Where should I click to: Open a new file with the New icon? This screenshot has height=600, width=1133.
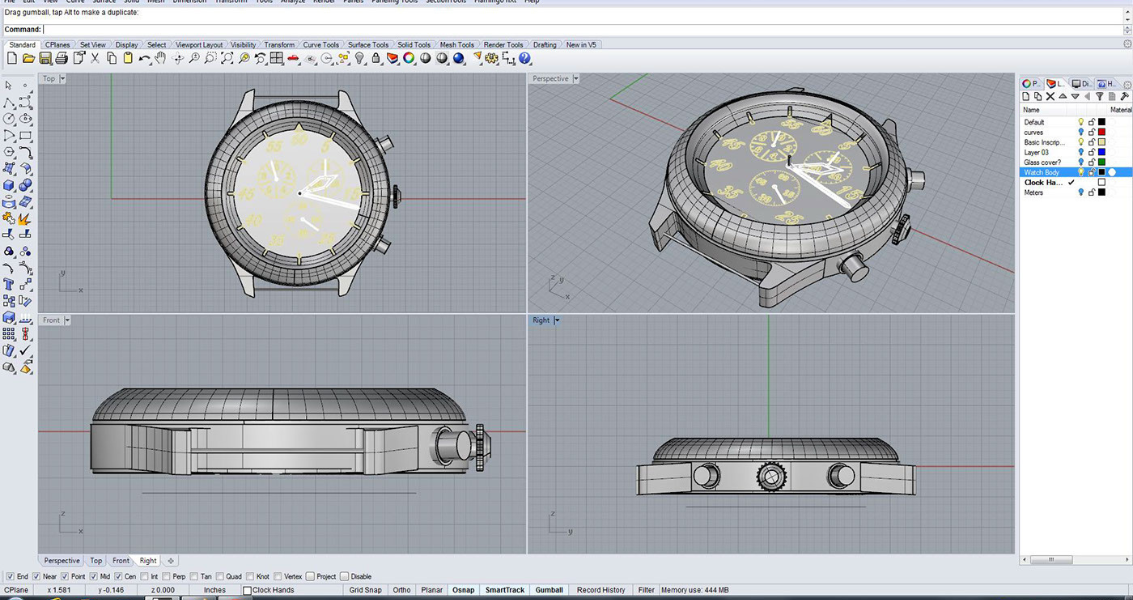12,58
